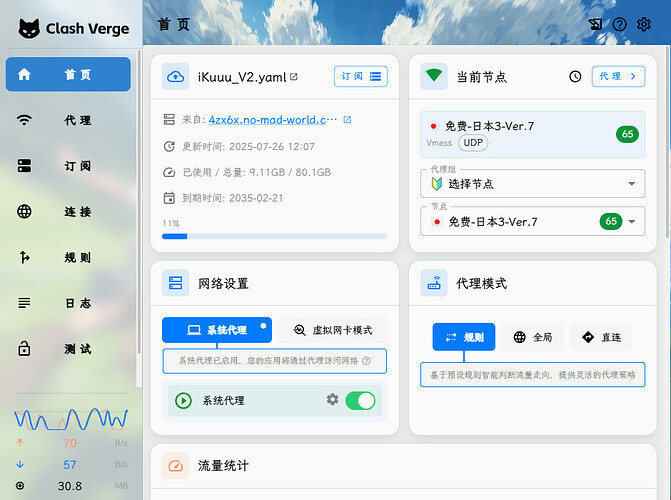This screenshot has height=500, width=671.
Task: Open external link icon next to iKuuu_V2.yaml
Action: (294, 77)
